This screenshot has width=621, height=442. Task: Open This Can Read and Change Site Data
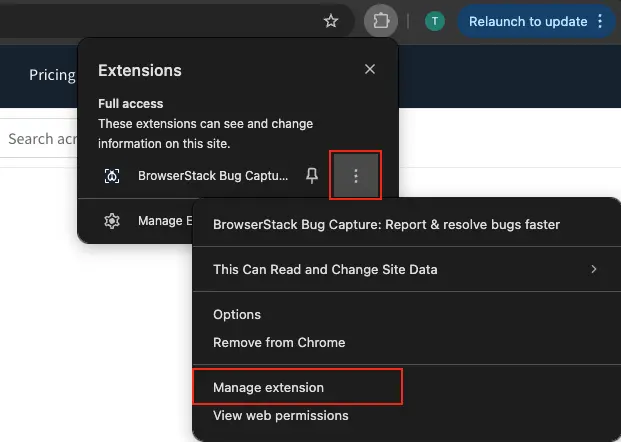[x=325, y=269]
